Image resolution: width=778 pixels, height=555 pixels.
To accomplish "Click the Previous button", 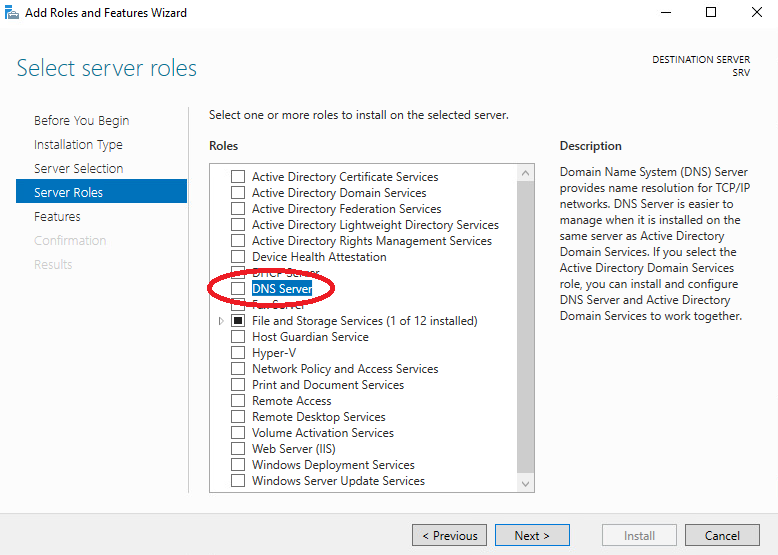I will (x=449, y=536).
